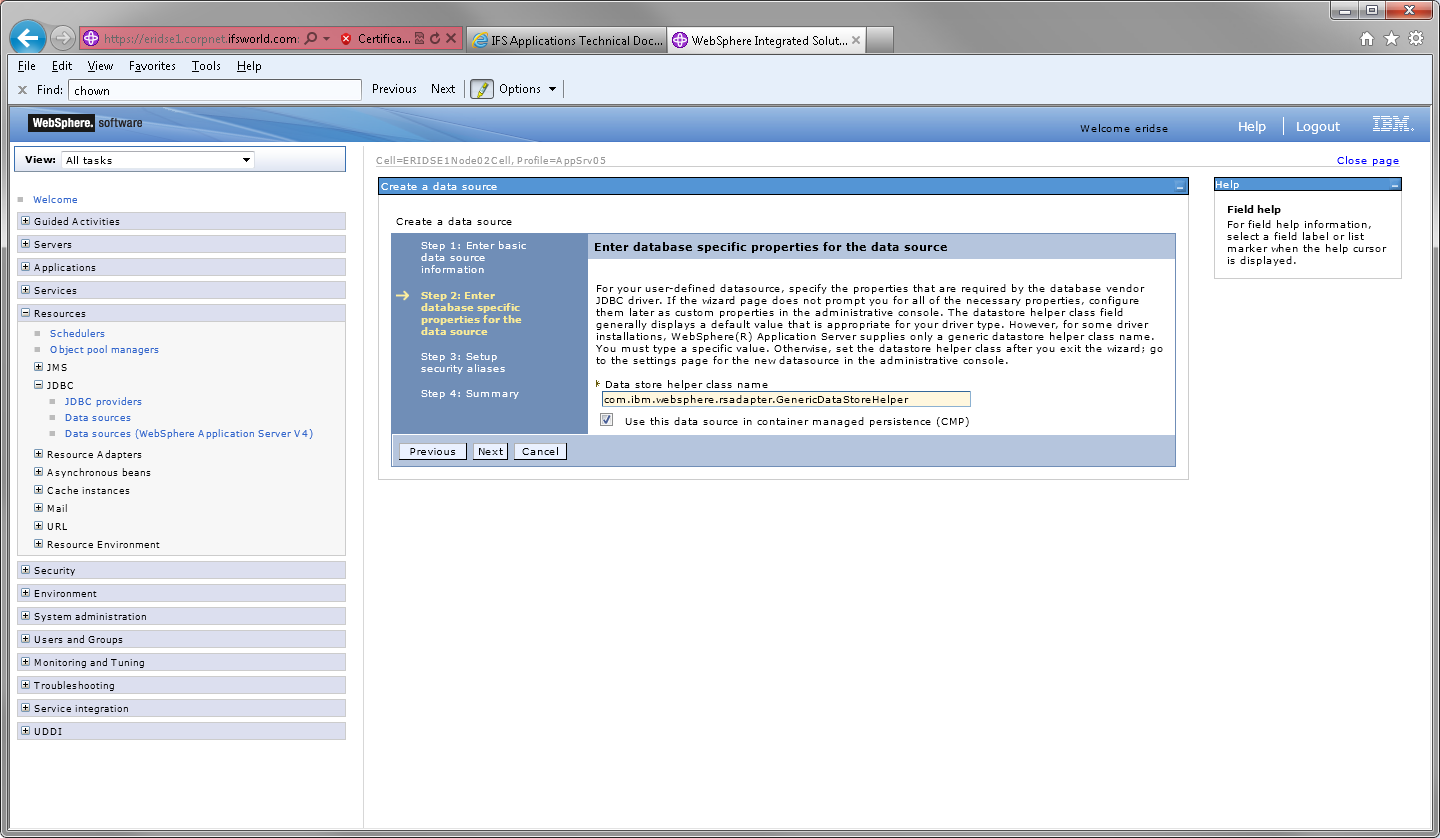Stop loading with address bar X
The height and width of the screenshot is (838, 1440).
pos(451,39)
